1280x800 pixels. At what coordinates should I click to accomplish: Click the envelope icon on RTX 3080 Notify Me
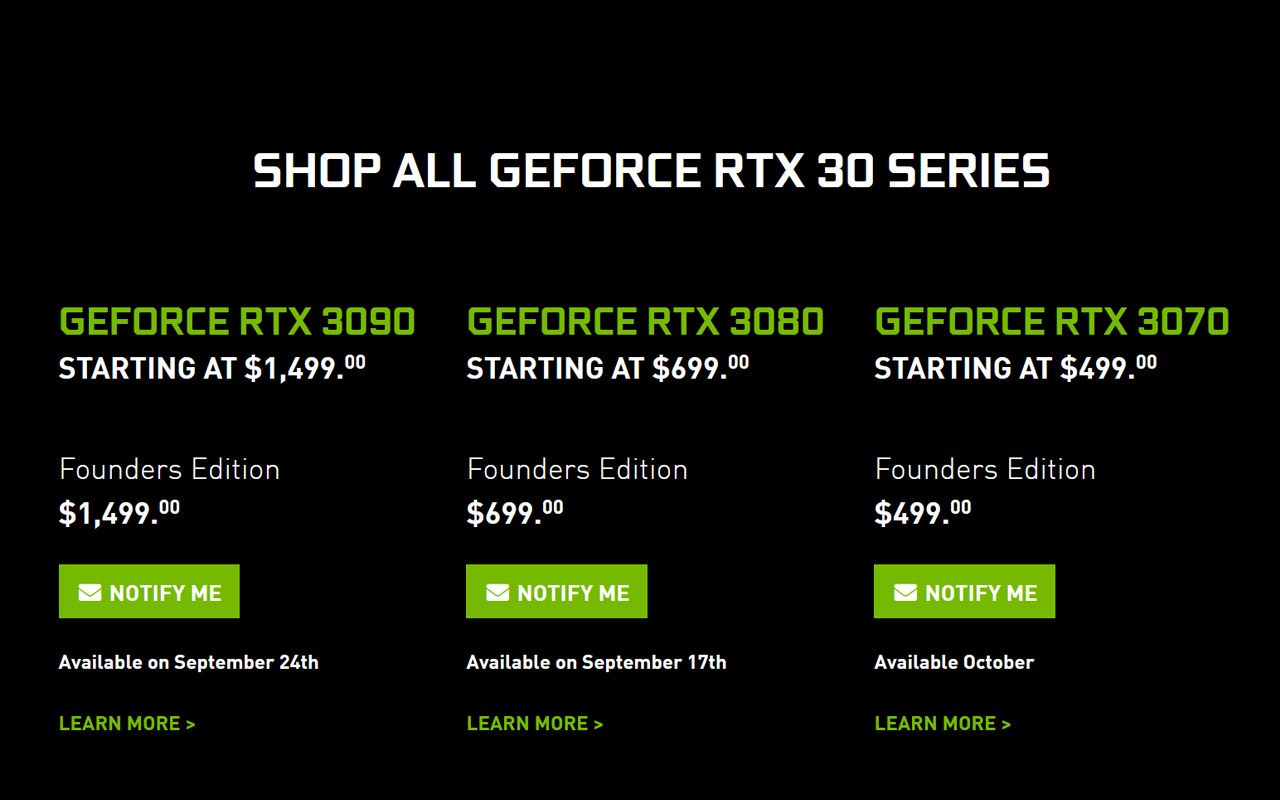point(495,591)
